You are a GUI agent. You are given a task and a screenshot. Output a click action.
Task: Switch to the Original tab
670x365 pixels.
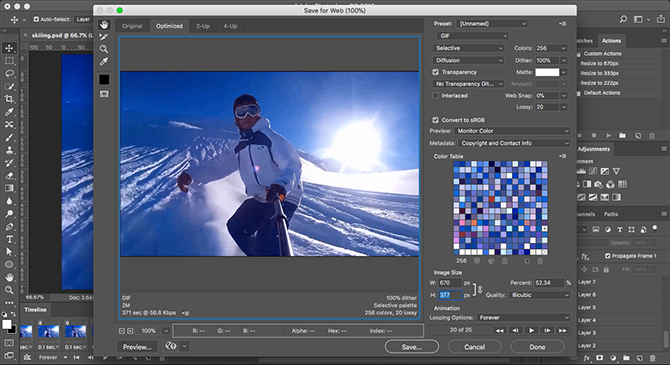point(132,26)
